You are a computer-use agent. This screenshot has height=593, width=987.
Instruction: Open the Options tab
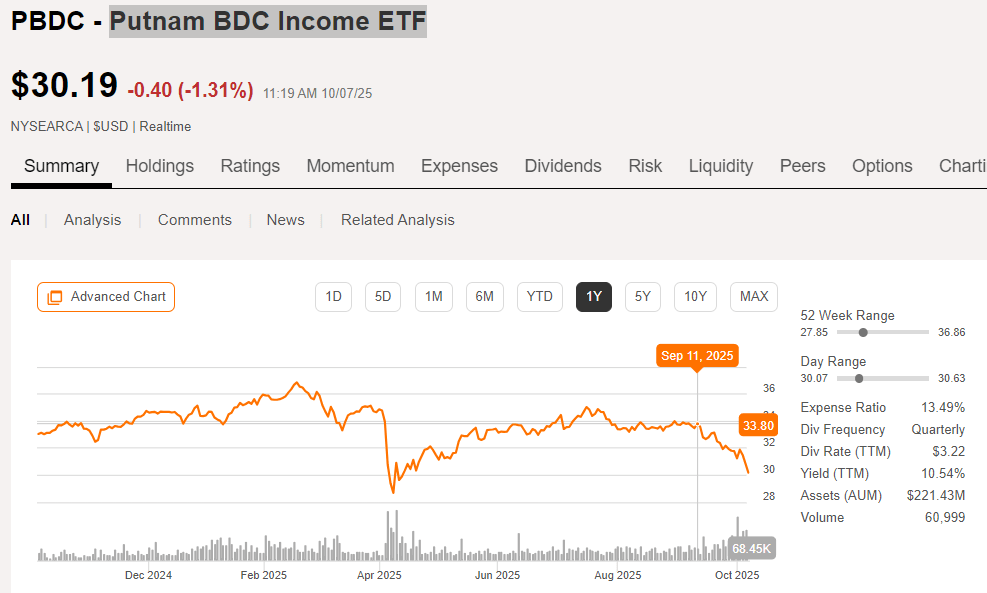pos(882,166)
